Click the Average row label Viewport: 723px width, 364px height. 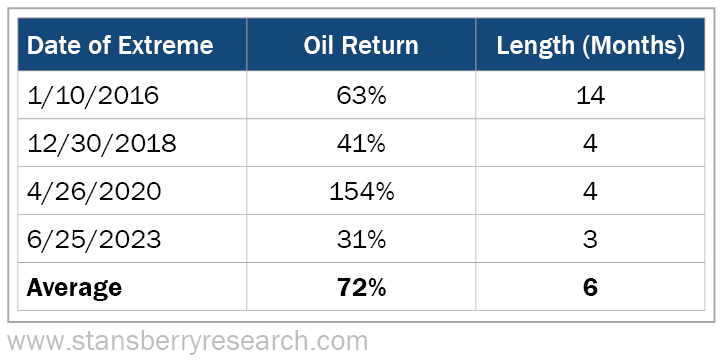[x=74, y=288]
